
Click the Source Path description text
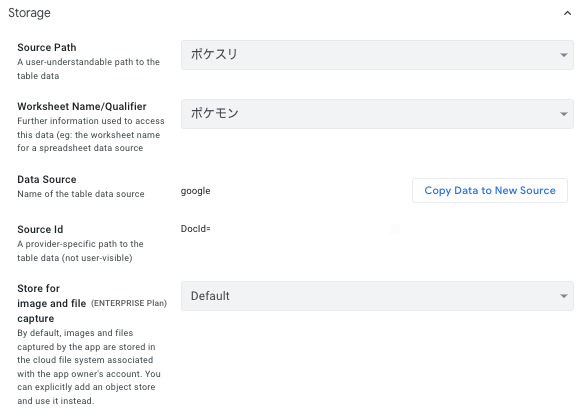click(x=88, y=69)
